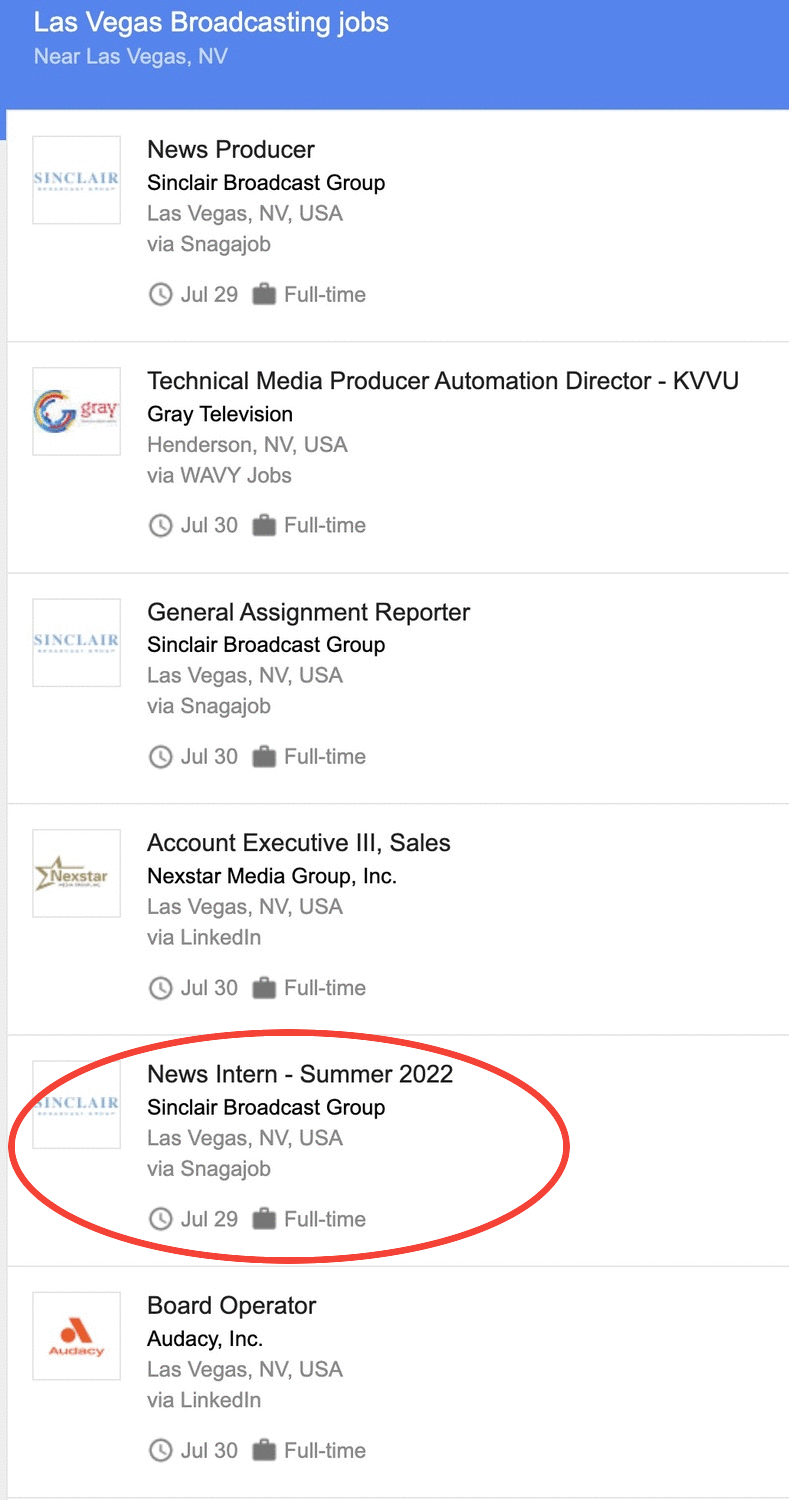The height and width of the screenshot is (1500, 789).
Task: Click via WAVY Jobs source text
Action: [x=219, y=476]
